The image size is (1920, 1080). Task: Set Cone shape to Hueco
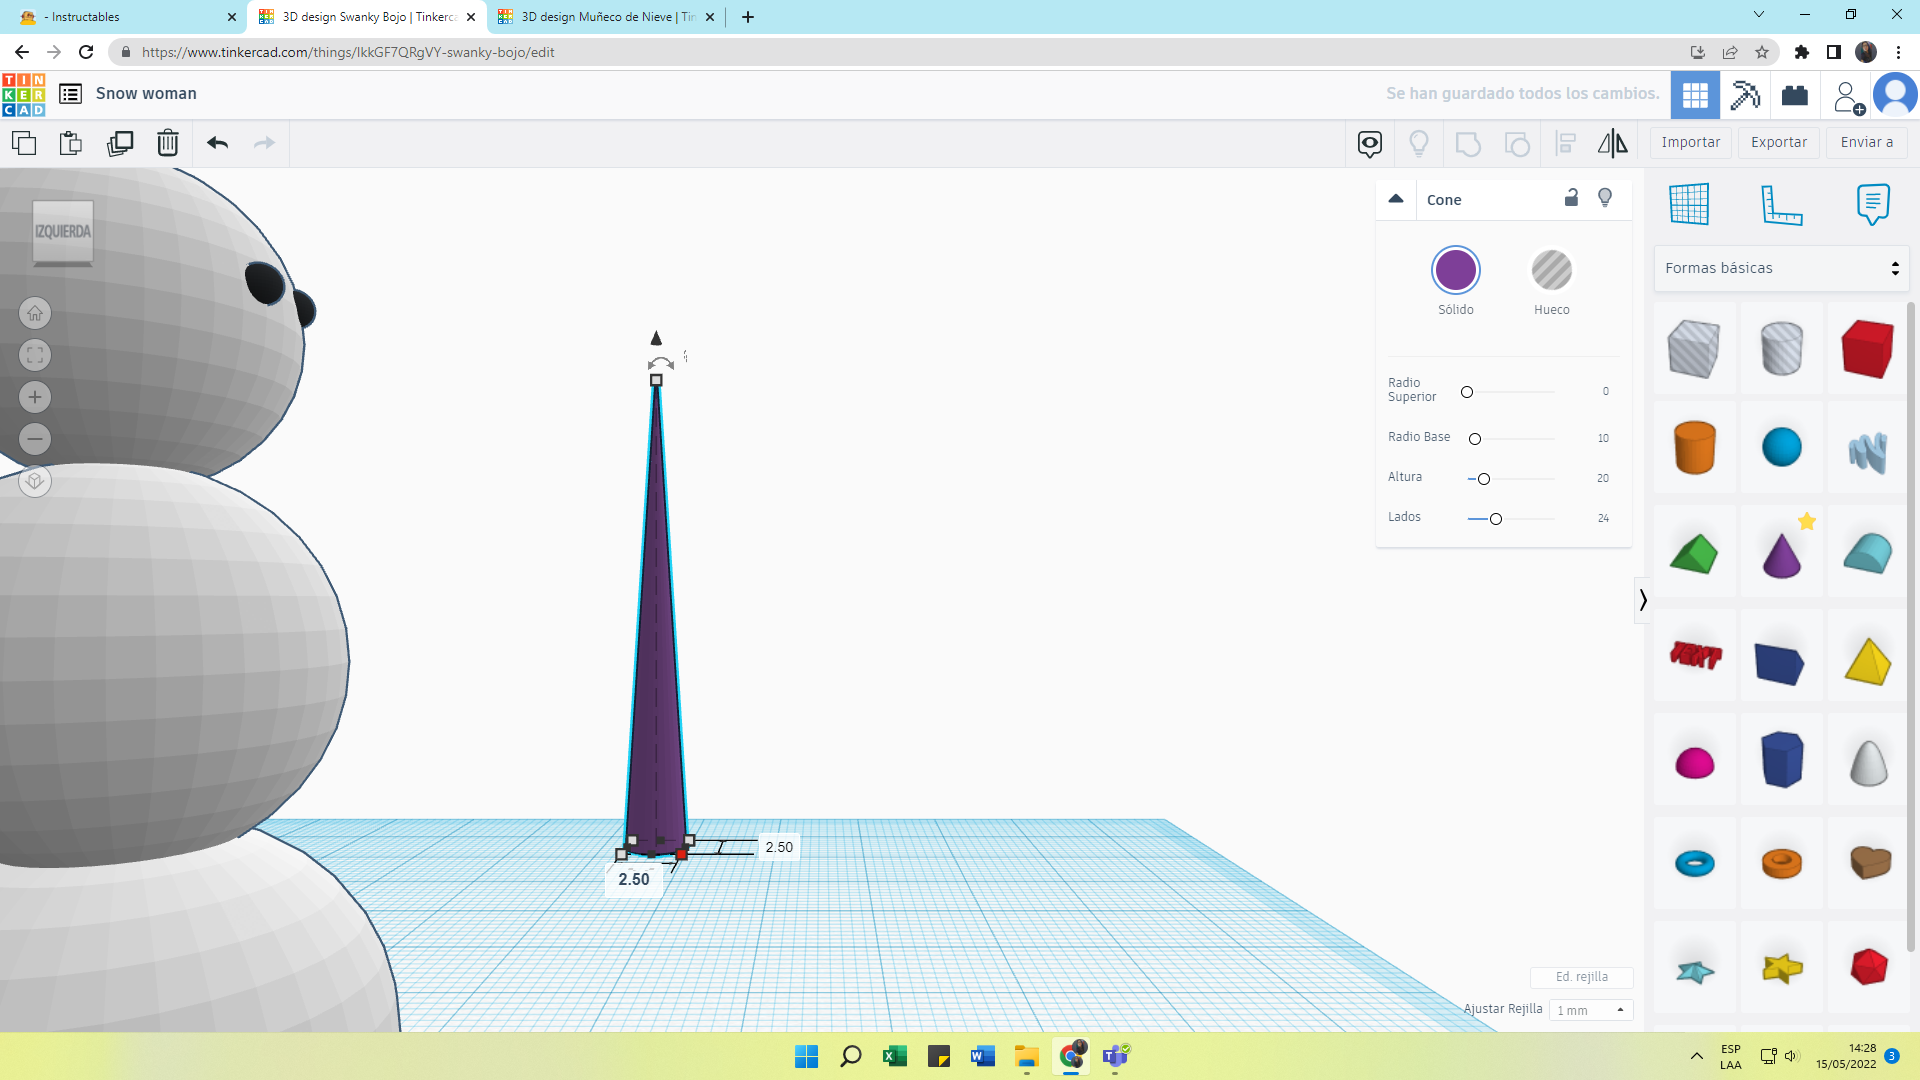pyautogui.click(x=1551, y=271)
